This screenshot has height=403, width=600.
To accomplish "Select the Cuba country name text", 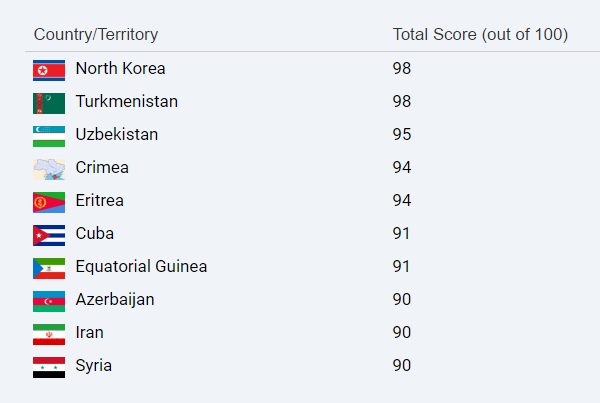I will 94,234.
